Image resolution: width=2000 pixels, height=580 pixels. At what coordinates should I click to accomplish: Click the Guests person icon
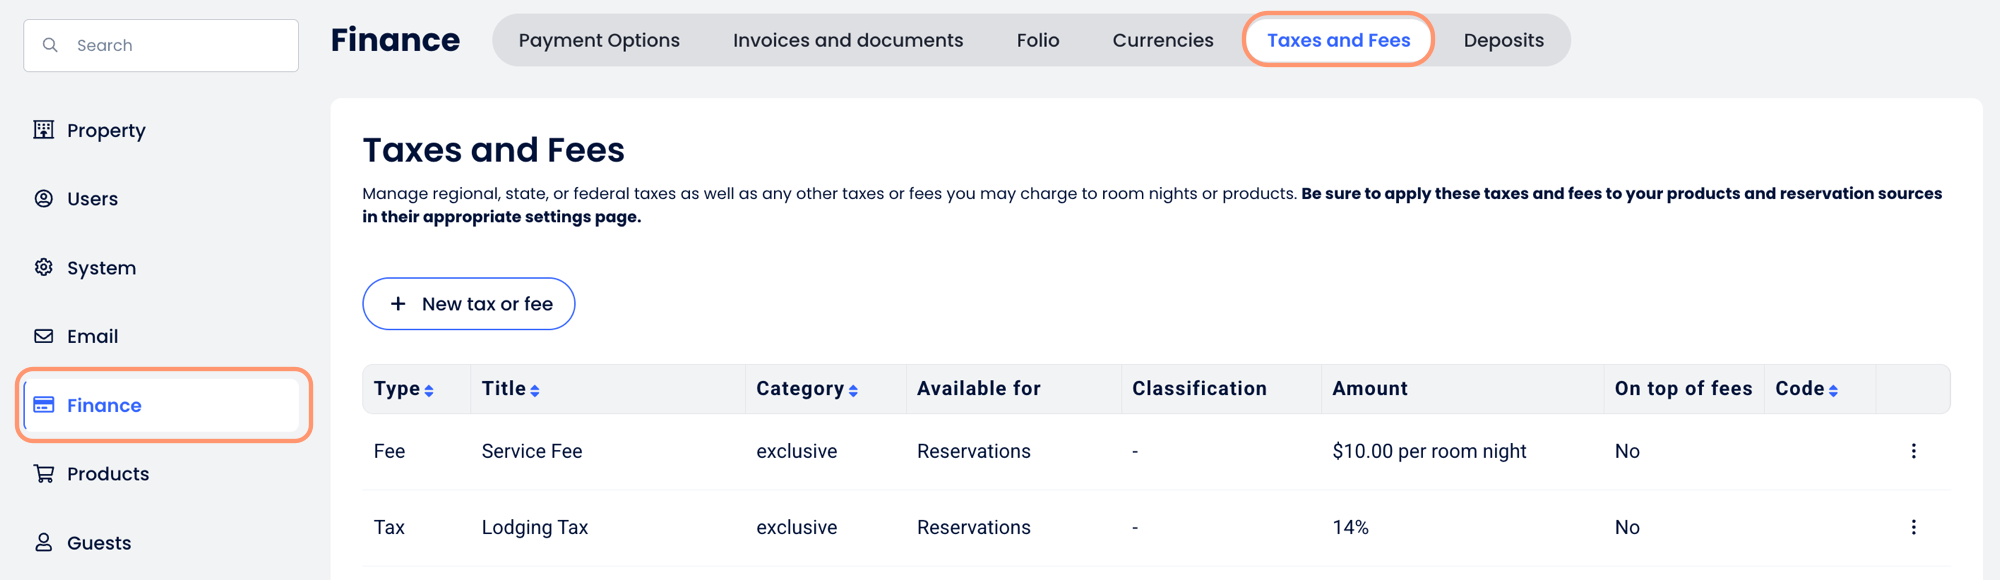(44, 542)
